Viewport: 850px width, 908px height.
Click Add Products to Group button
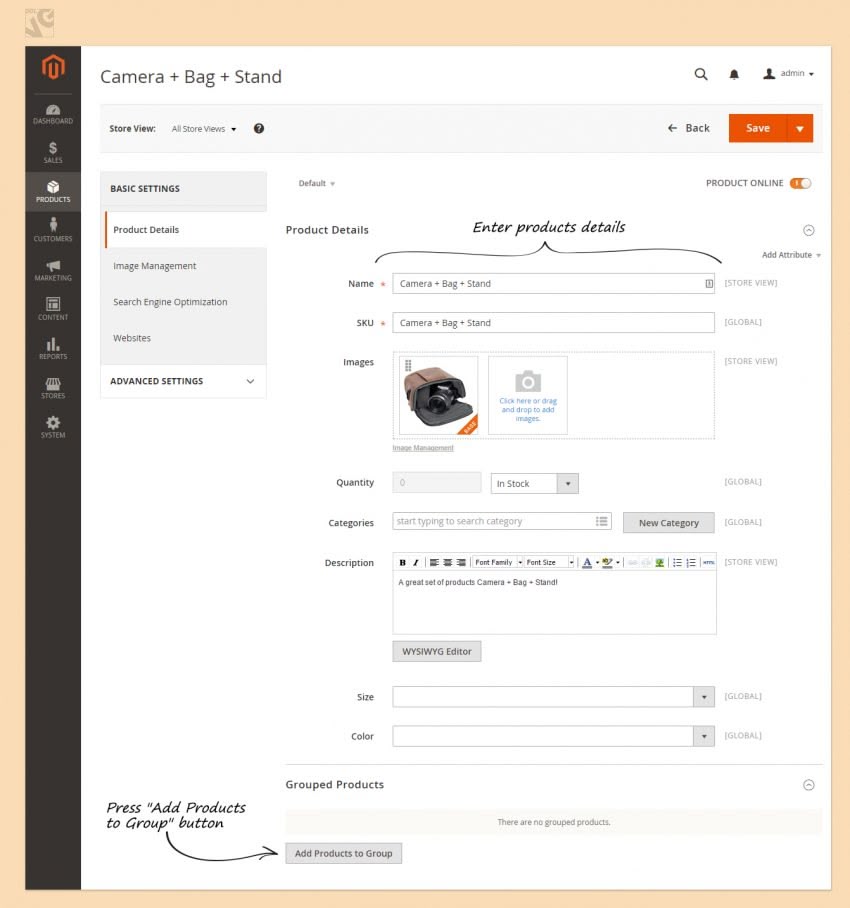coord(343,853)
